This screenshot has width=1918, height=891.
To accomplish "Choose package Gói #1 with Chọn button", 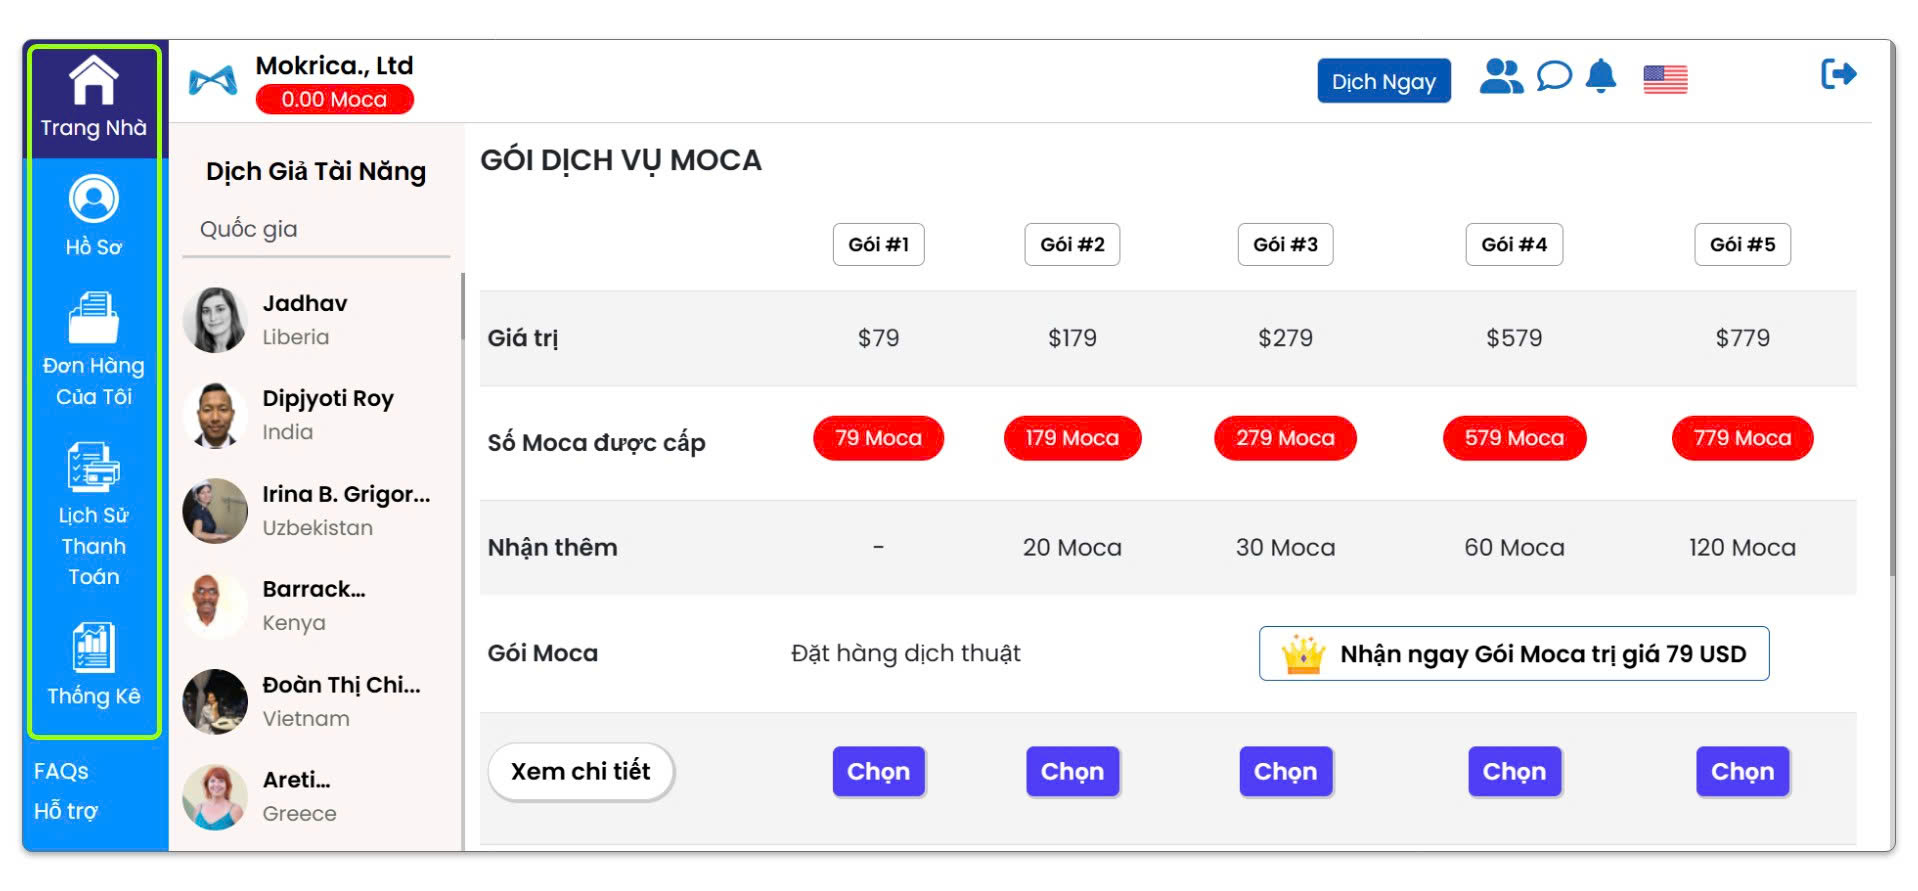I will pos(878,772).
